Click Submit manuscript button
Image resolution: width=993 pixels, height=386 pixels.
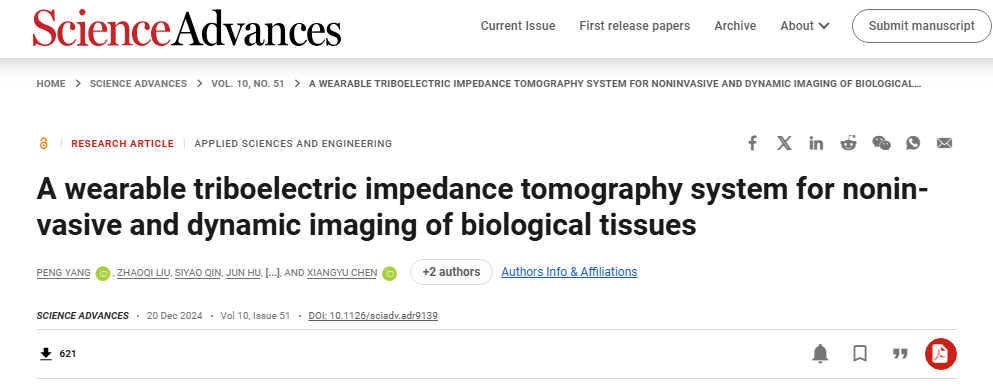[x=921, y=26]
